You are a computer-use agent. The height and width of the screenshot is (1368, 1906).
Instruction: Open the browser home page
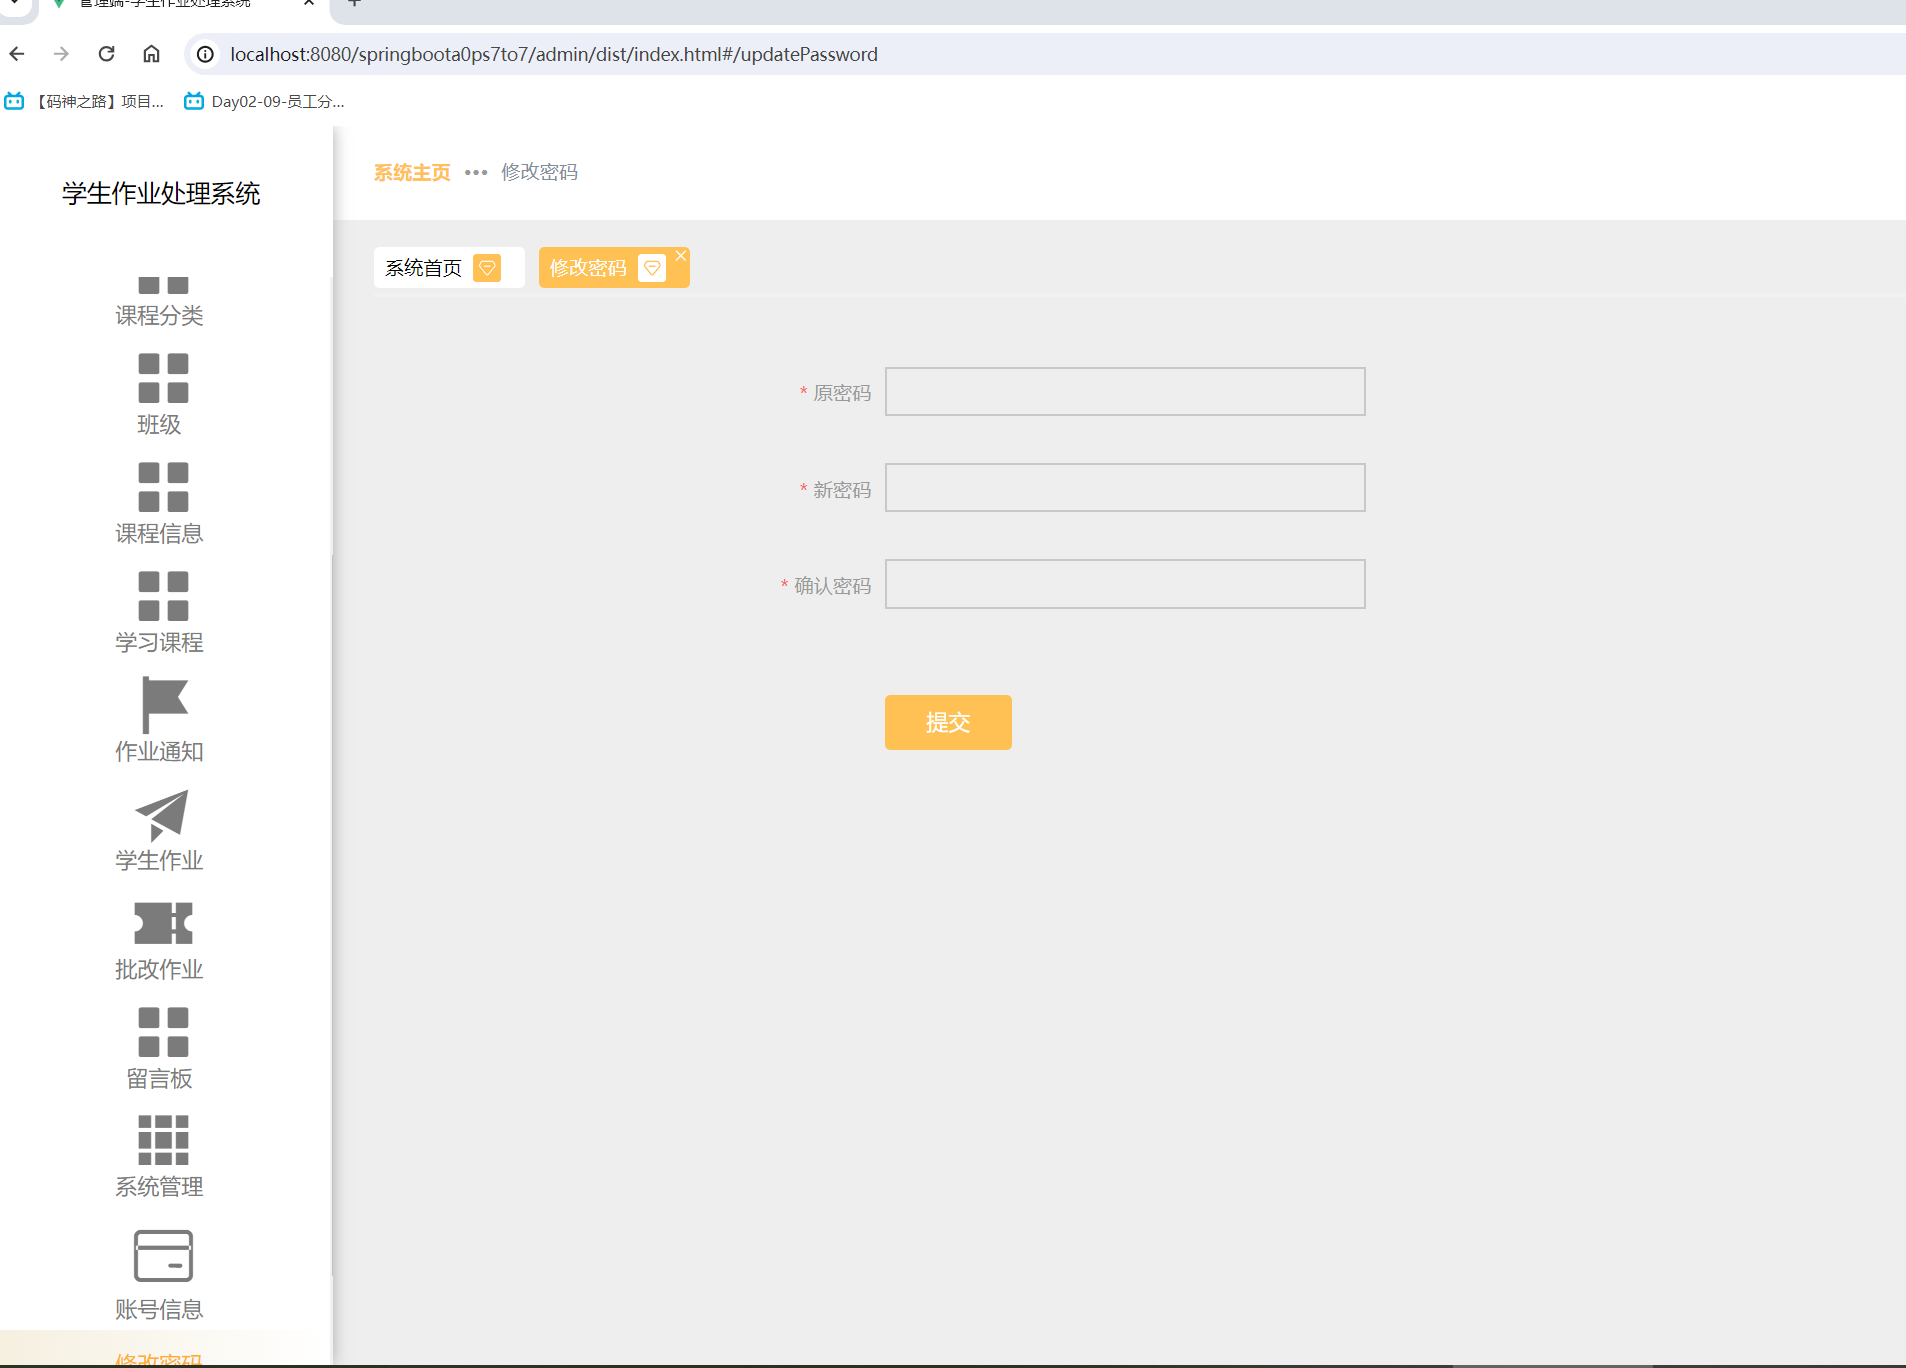click(151, 54)
